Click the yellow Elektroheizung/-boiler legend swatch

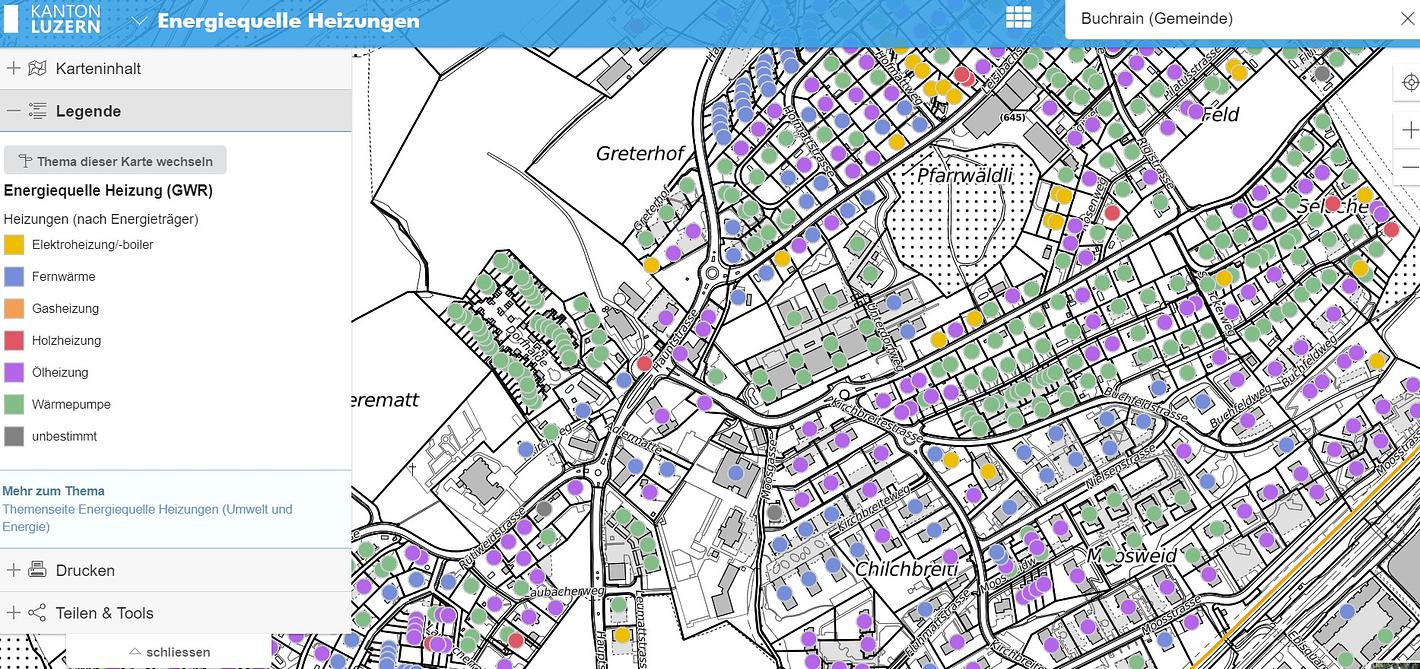(14, 244)
